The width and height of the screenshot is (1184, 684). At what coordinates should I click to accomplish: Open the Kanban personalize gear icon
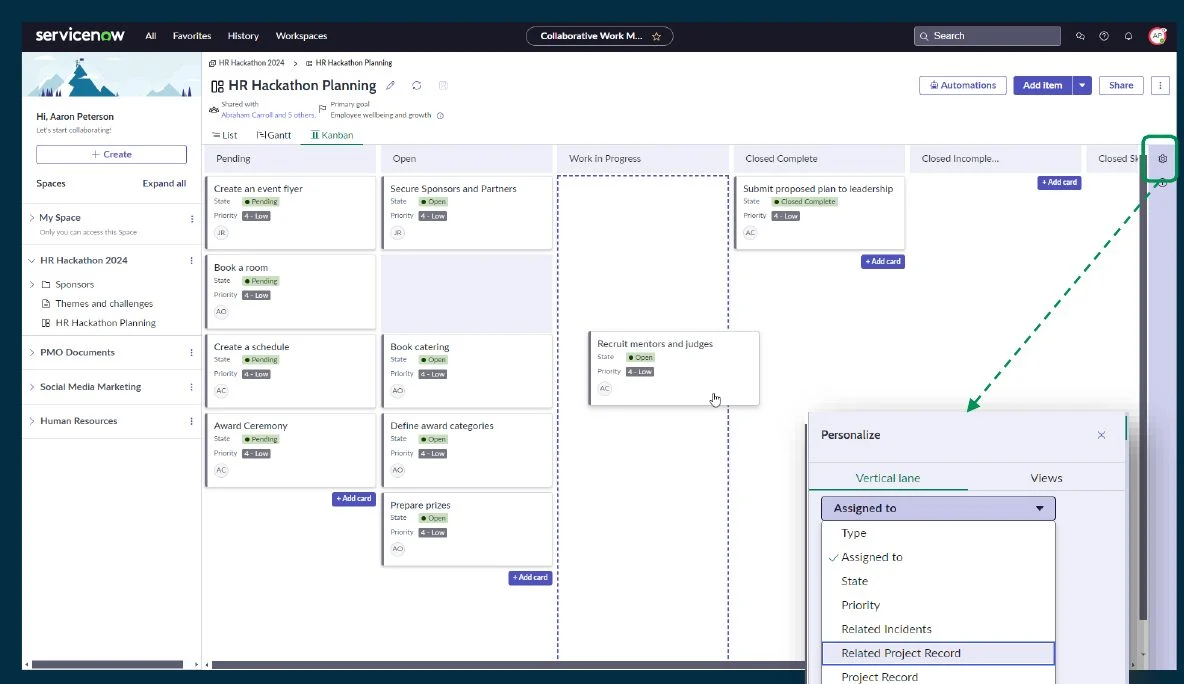(1163, 159)
